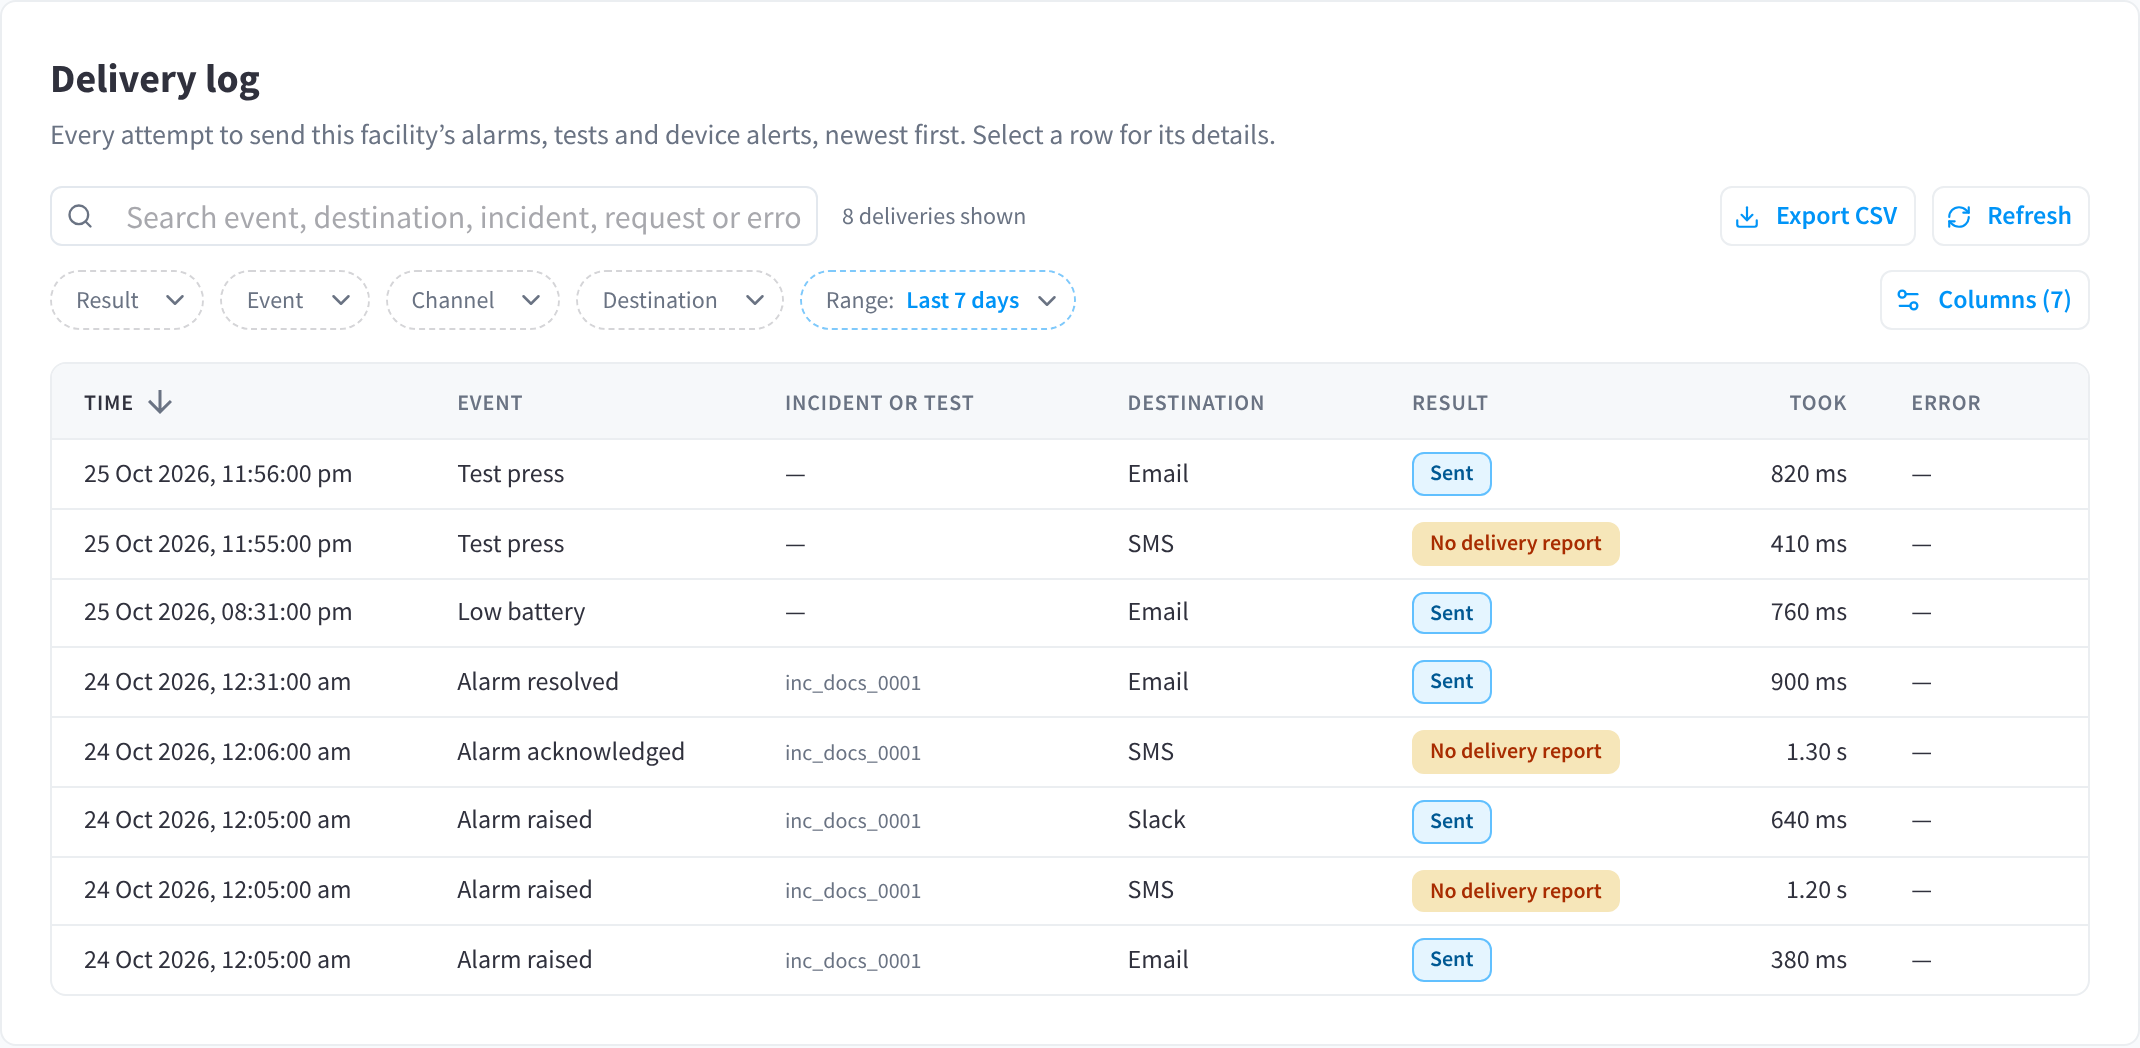Click the RESULT column header
This screenshot has height=1048, width=2140.
1450,403
